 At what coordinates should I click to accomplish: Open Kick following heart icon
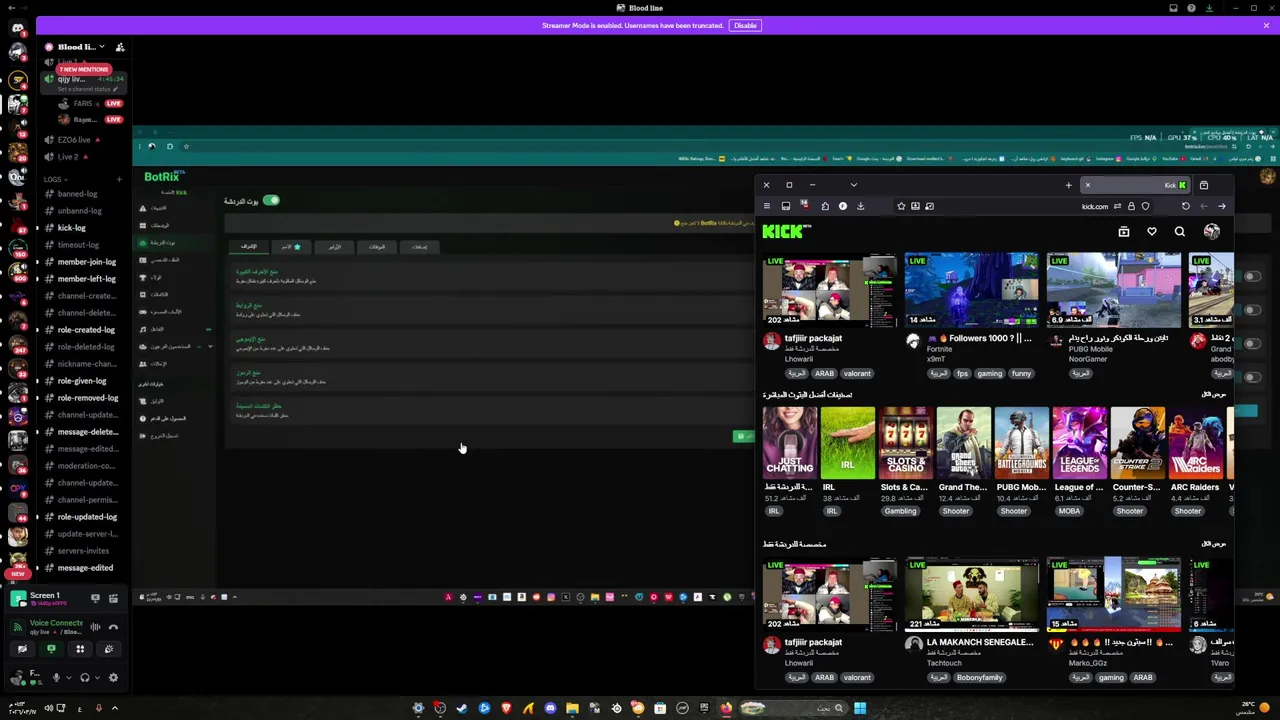point(1152,232)
